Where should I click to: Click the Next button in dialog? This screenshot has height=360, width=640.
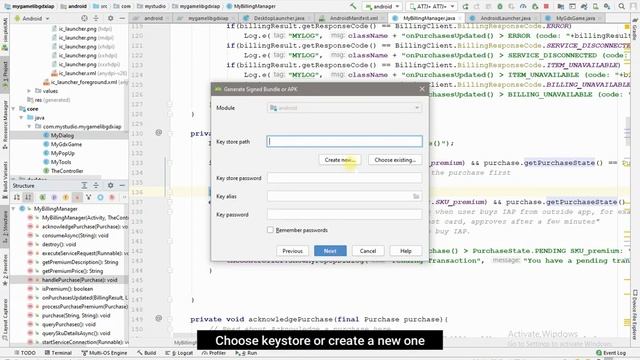(x=330, y=251)
